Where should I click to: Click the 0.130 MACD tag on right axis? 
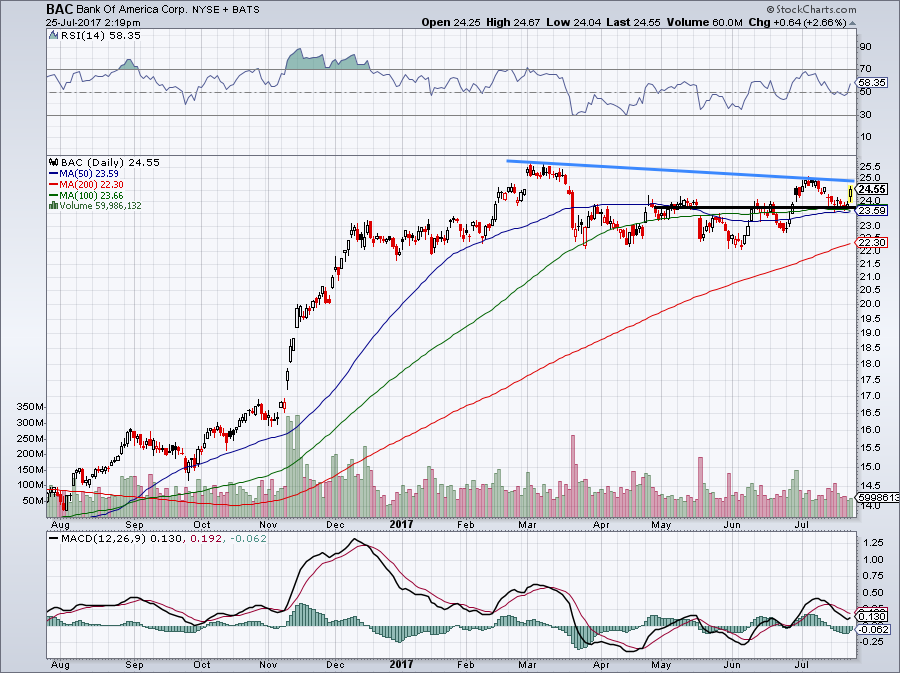[x=873, y=616]
